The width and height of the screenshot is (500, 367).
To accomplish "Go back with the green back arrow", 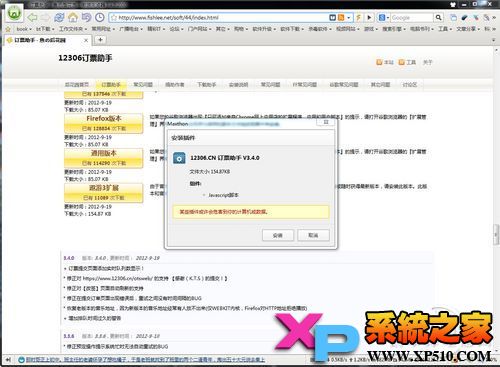I will coord(32,17).
